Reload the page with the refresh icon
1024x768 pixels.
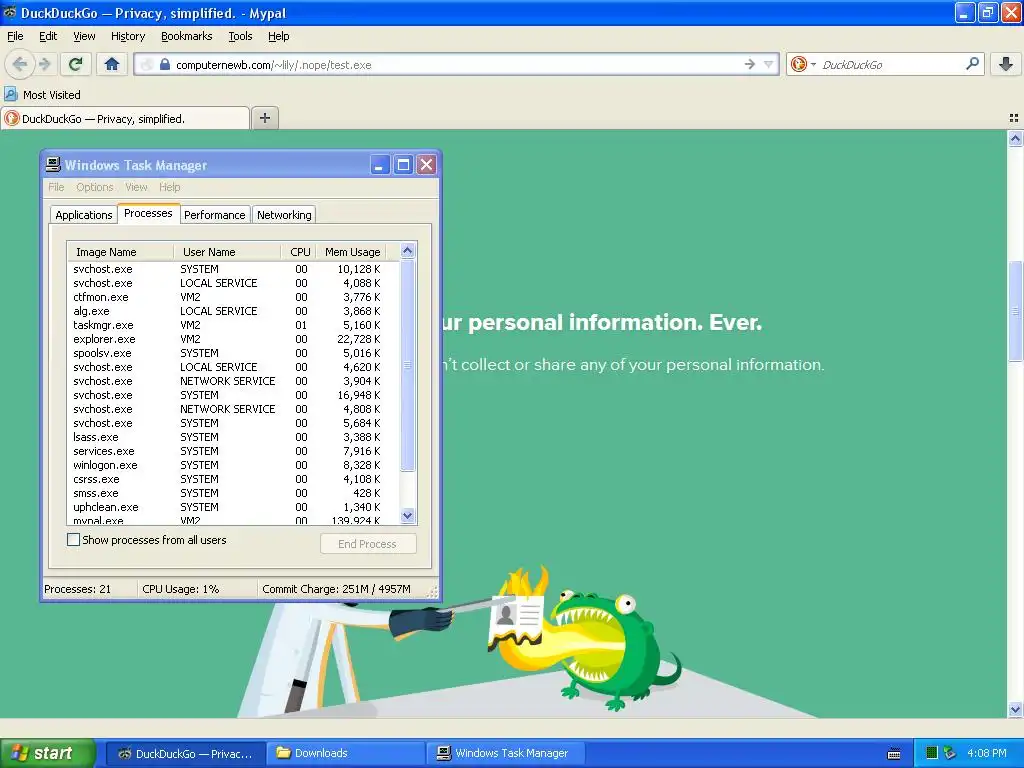pyautogui.click(x=76, y=64)
